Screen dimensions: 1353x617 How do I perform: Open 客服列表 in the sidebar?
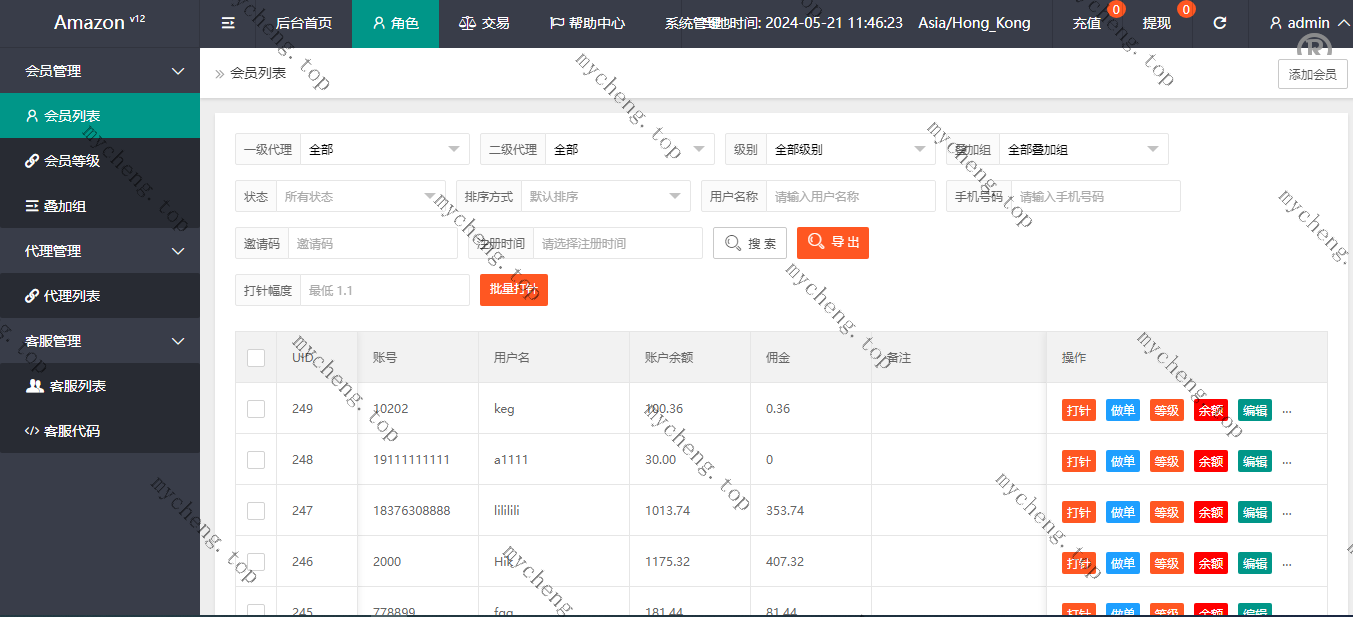[77, 386]
